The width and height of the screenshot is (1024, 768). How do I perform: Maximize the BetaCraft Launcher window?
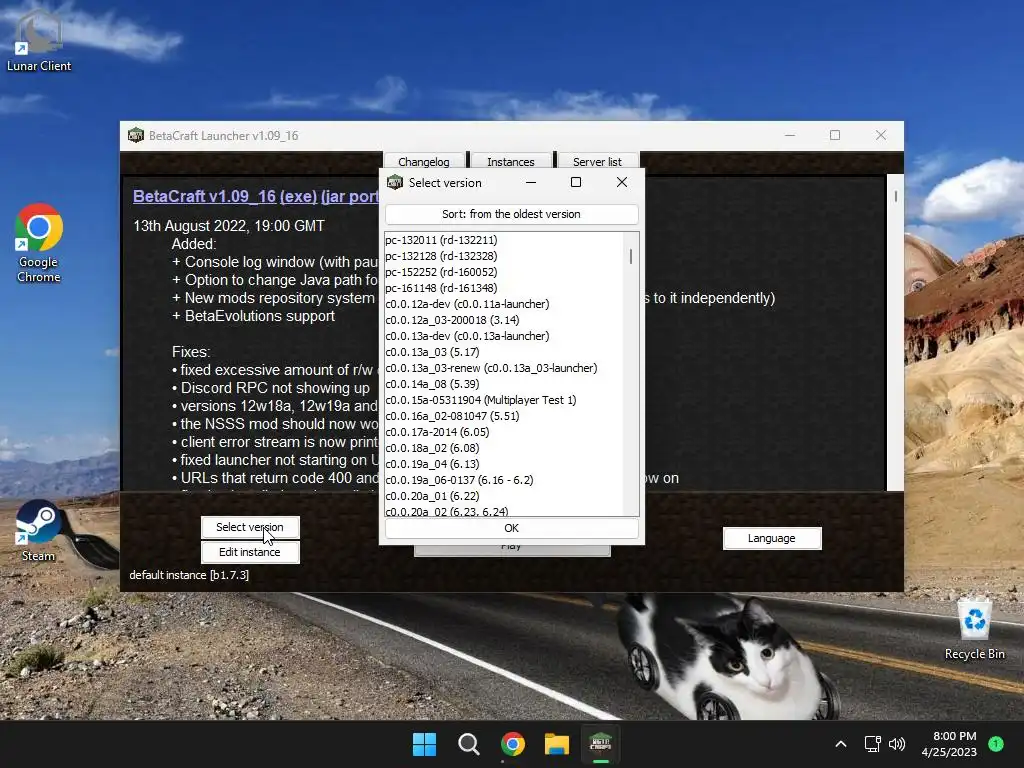[x=835, y=135]
